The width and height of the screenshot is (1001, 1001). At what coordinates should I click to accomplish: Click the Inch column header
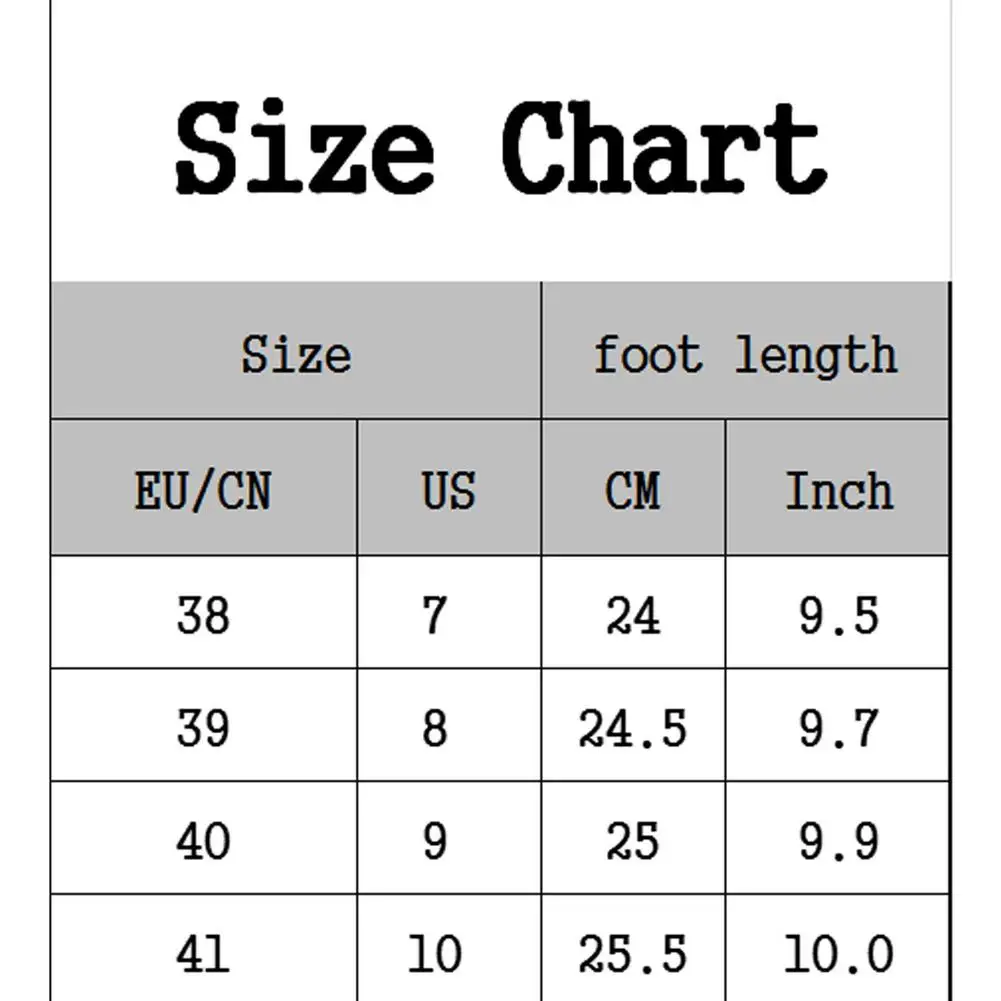coord(838,491)
